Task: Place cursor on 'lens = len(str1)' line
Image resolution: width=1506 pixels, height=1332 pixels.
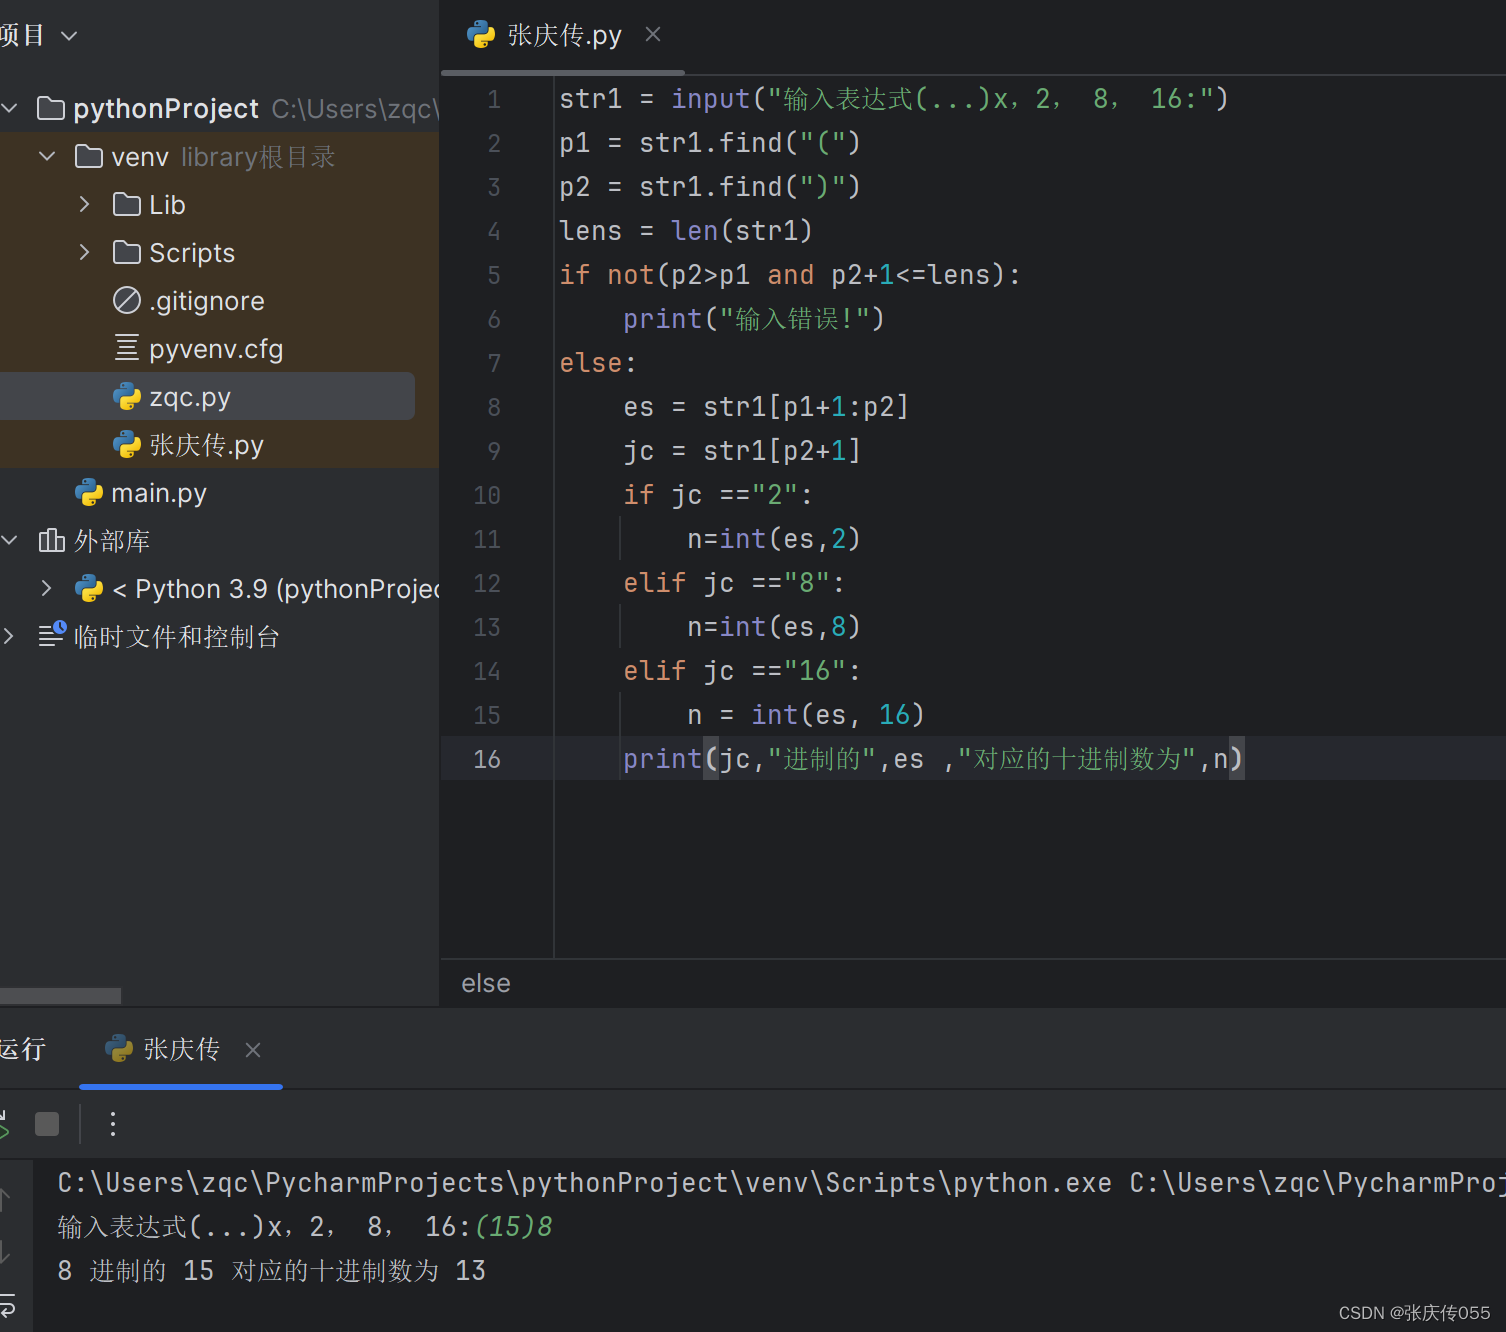Action: tap(686, 231)
